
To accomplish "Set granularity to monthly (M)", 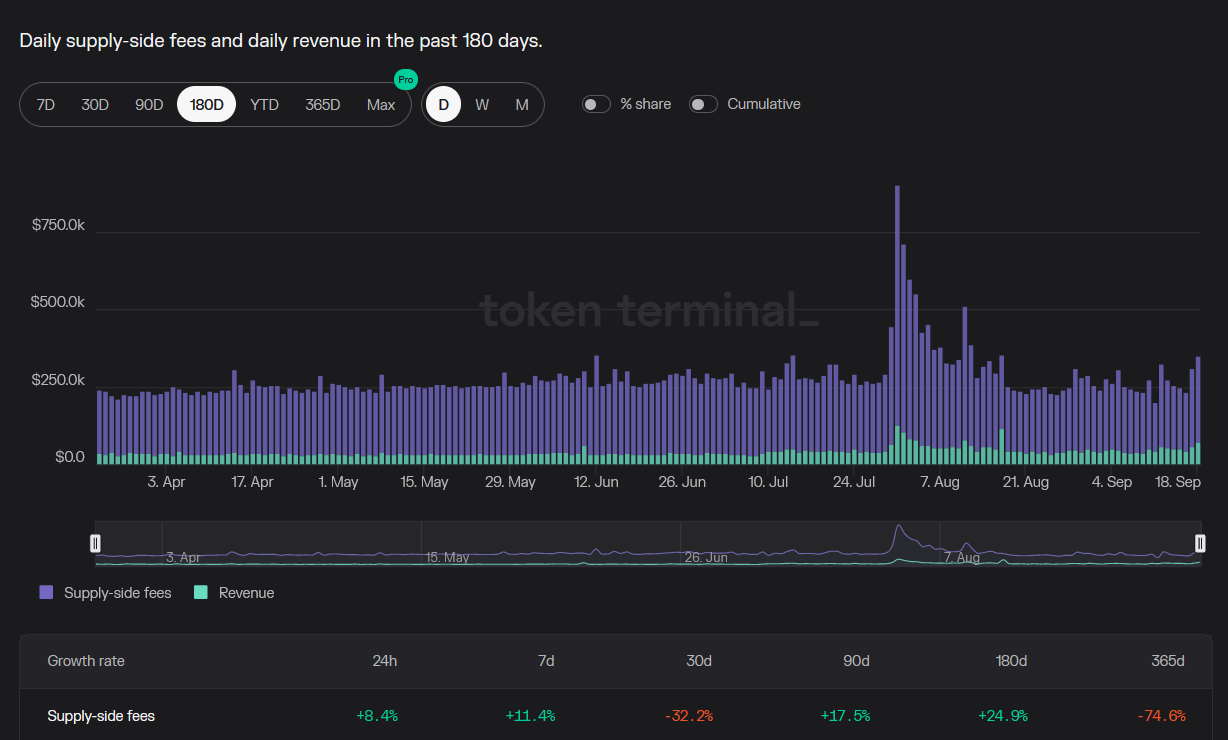I will 522,105.
